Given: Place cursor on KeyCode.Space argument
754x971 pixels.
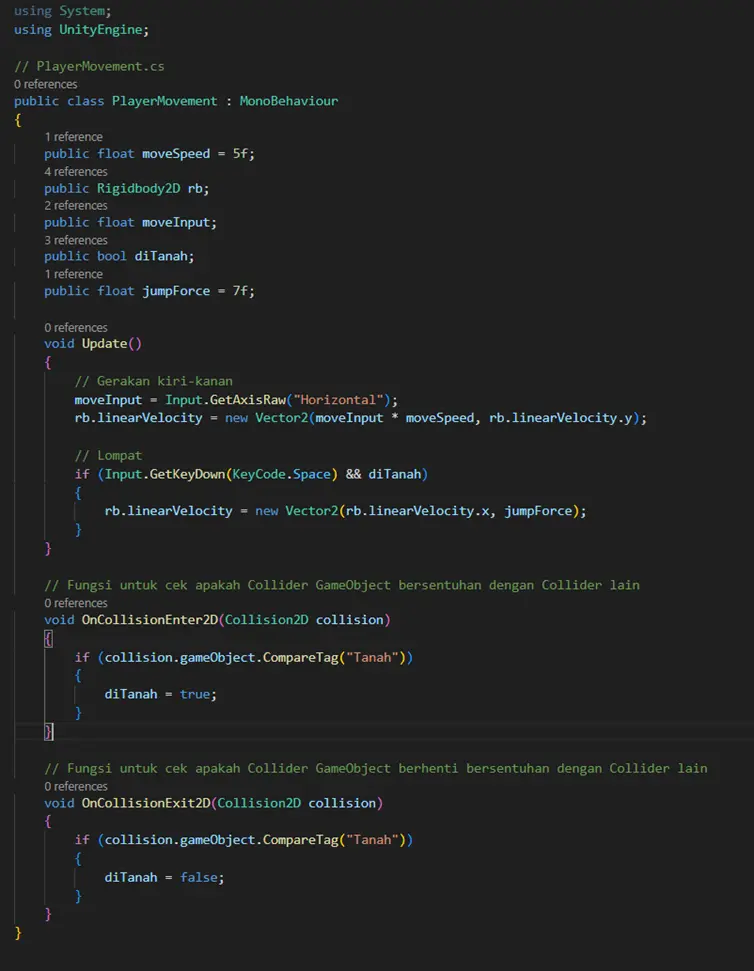Looking at the screenshot, I should pyautogui.click(x=292, y=473).
